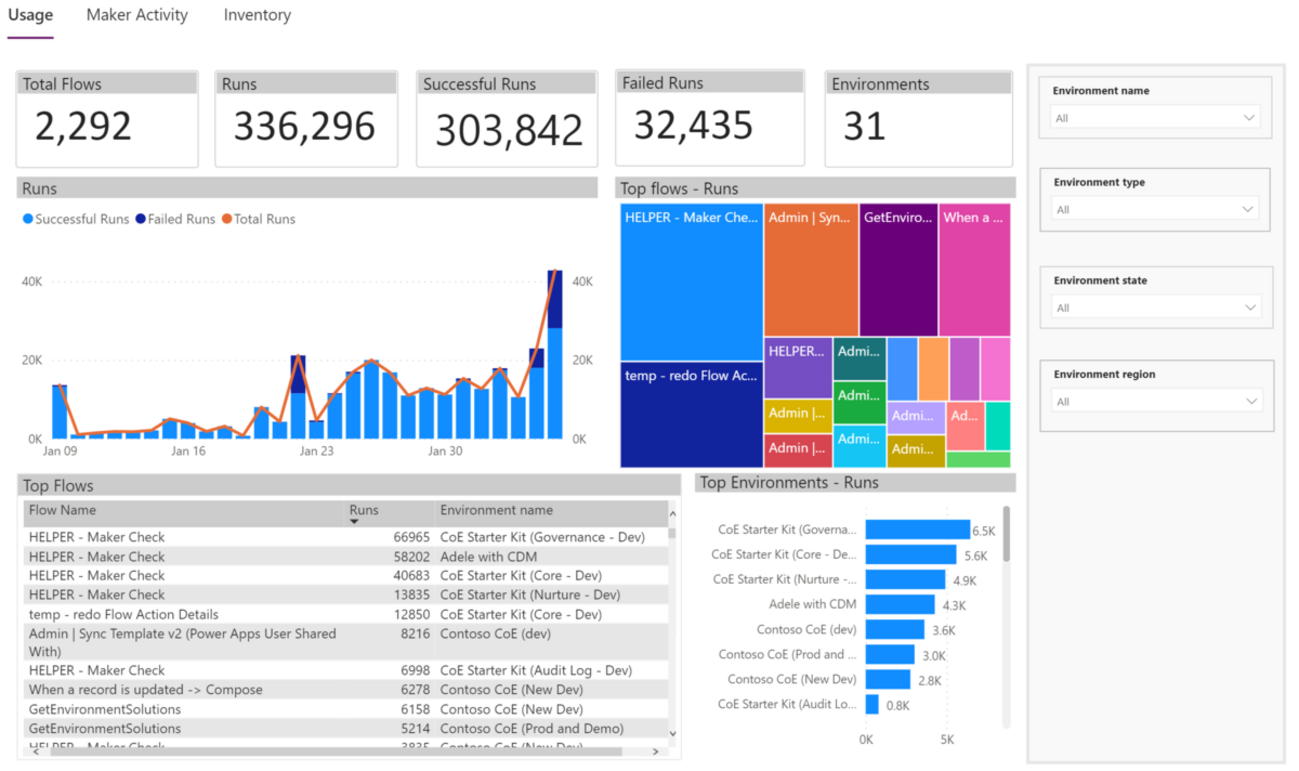Open the Environment type dropdown
1299x771 pixels.
[1154, 209]
